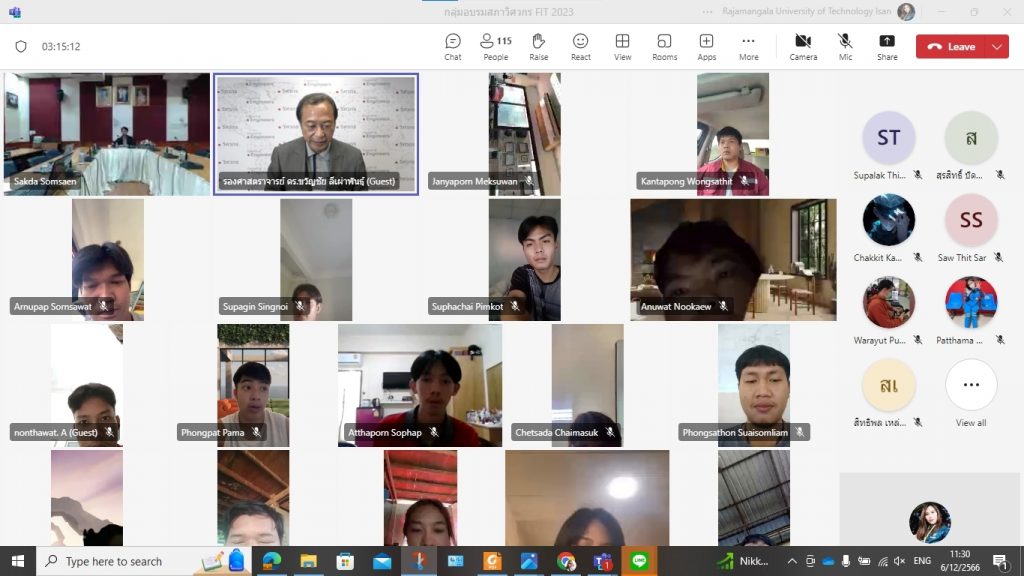This screenshot has width=1024, height=576.
Task: Share your screen with Share button
Action: click(887, 46)
